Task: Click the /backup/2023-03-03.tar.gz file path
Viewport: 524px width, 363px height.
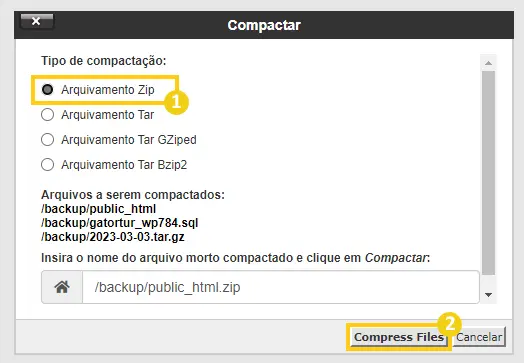Action: tap(113, 237)
